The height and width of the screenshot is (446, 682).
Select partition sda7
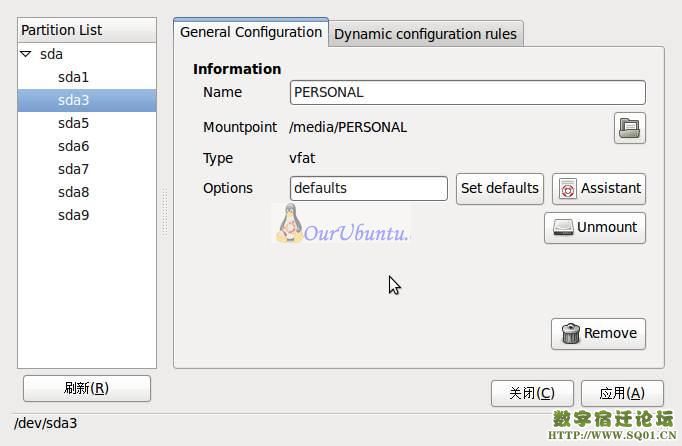coord(73,169)
